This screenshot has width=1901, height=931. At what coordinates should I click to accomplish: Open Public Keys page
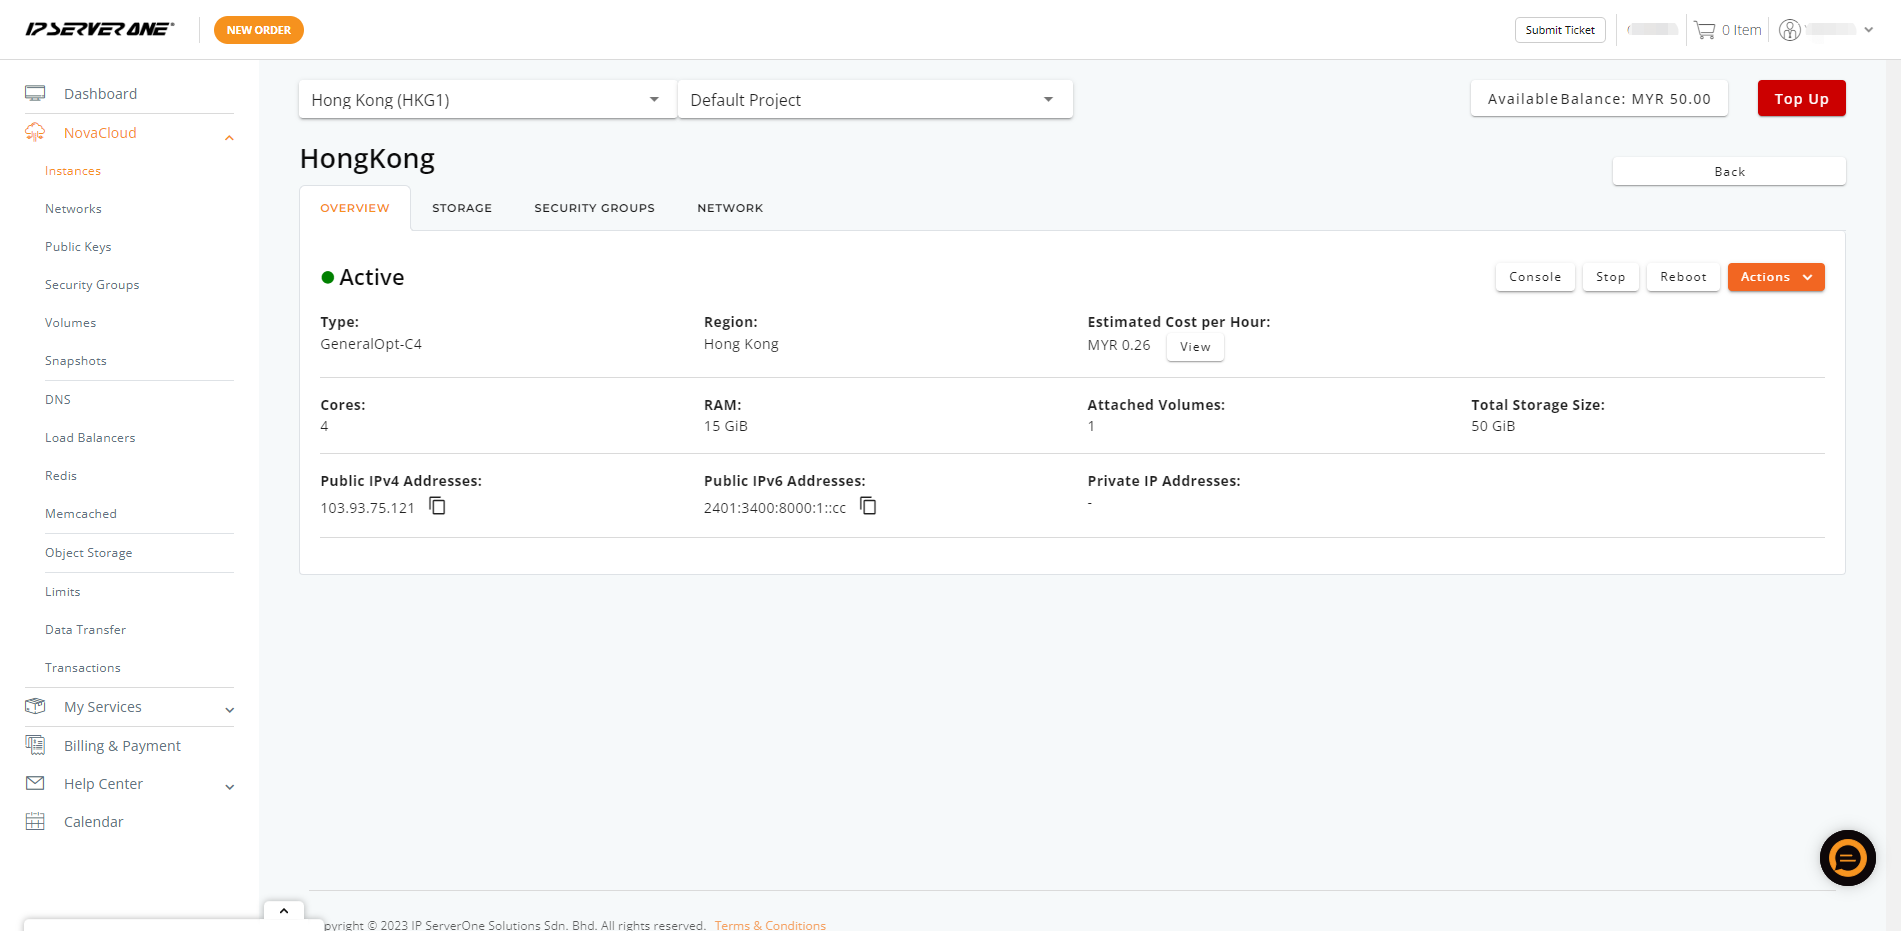78,247
